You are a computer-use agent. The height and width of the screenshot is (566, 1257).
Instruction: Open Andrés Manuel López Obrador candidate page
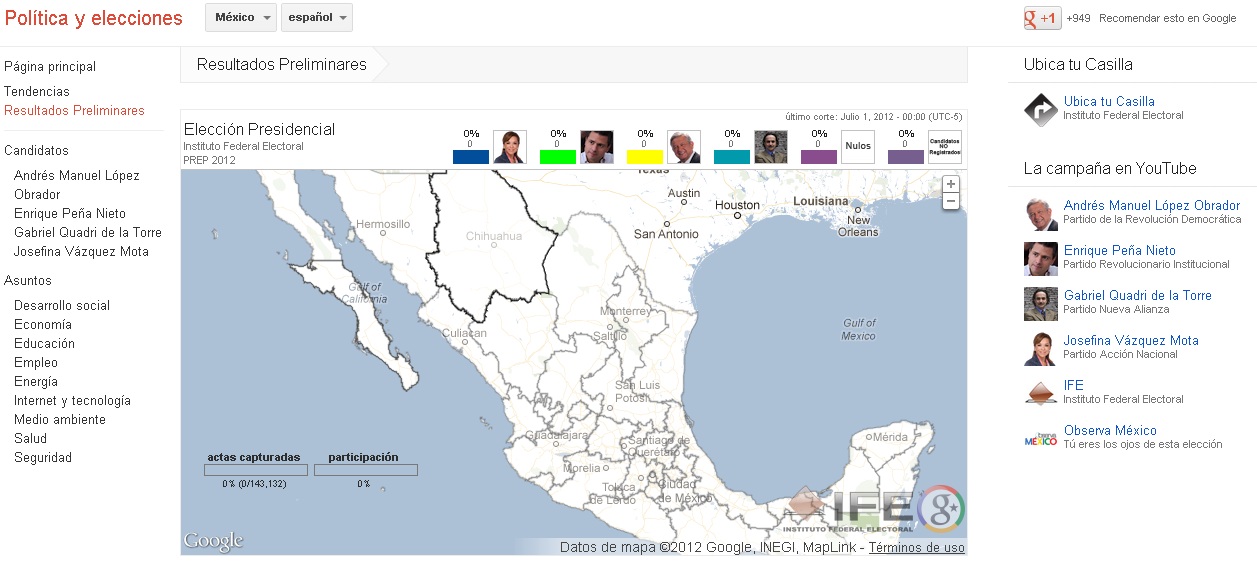click(x=77, y=185)
